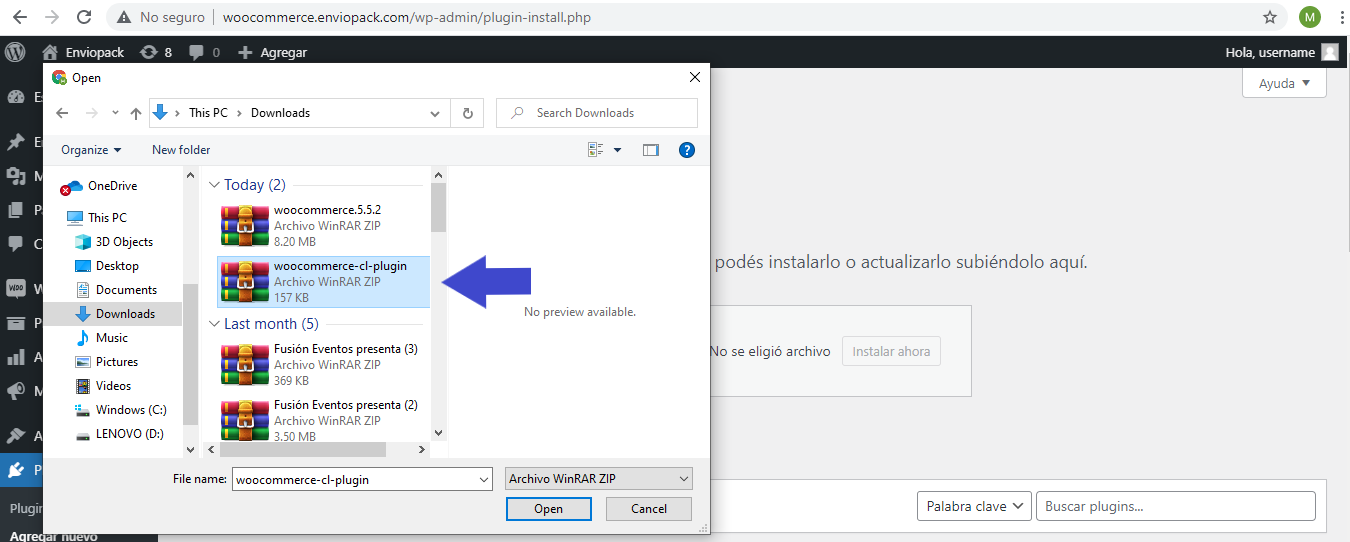Click Downloads in the address path
Viewport: 1350px width, 542px height.
(x=280, y=113)
